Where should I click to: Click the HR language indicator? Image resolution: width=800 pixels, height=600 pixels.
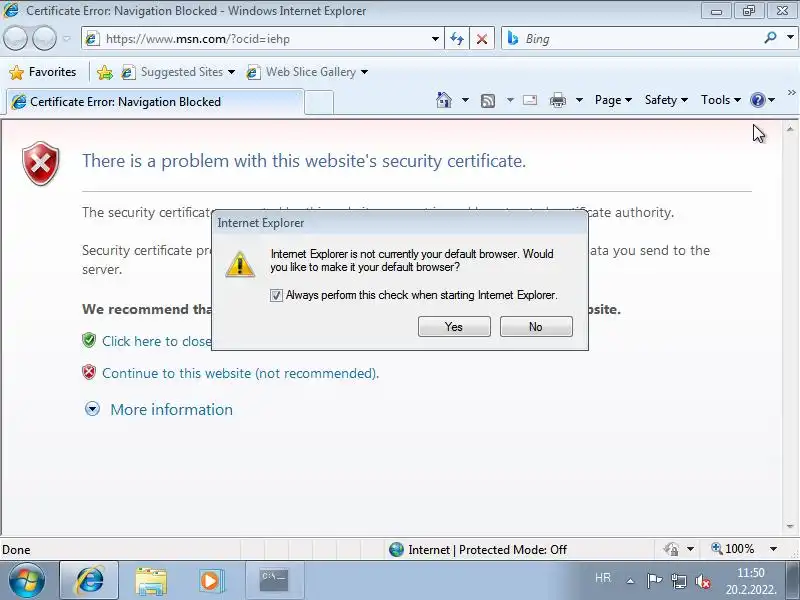603,578
